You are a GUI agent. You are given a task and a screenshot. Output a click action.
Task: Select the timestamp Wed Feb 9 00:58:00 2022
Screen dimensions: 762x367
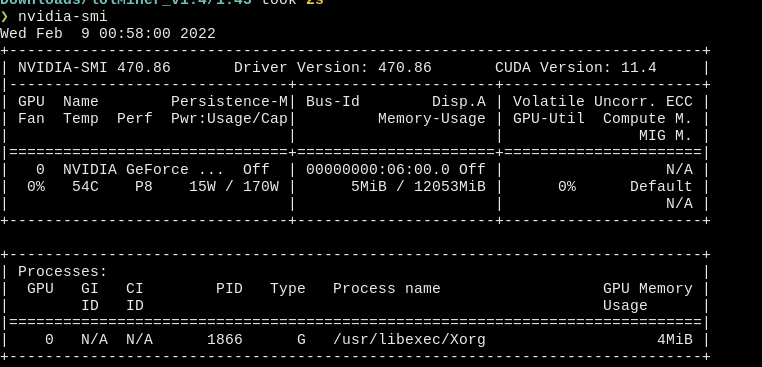108,34
